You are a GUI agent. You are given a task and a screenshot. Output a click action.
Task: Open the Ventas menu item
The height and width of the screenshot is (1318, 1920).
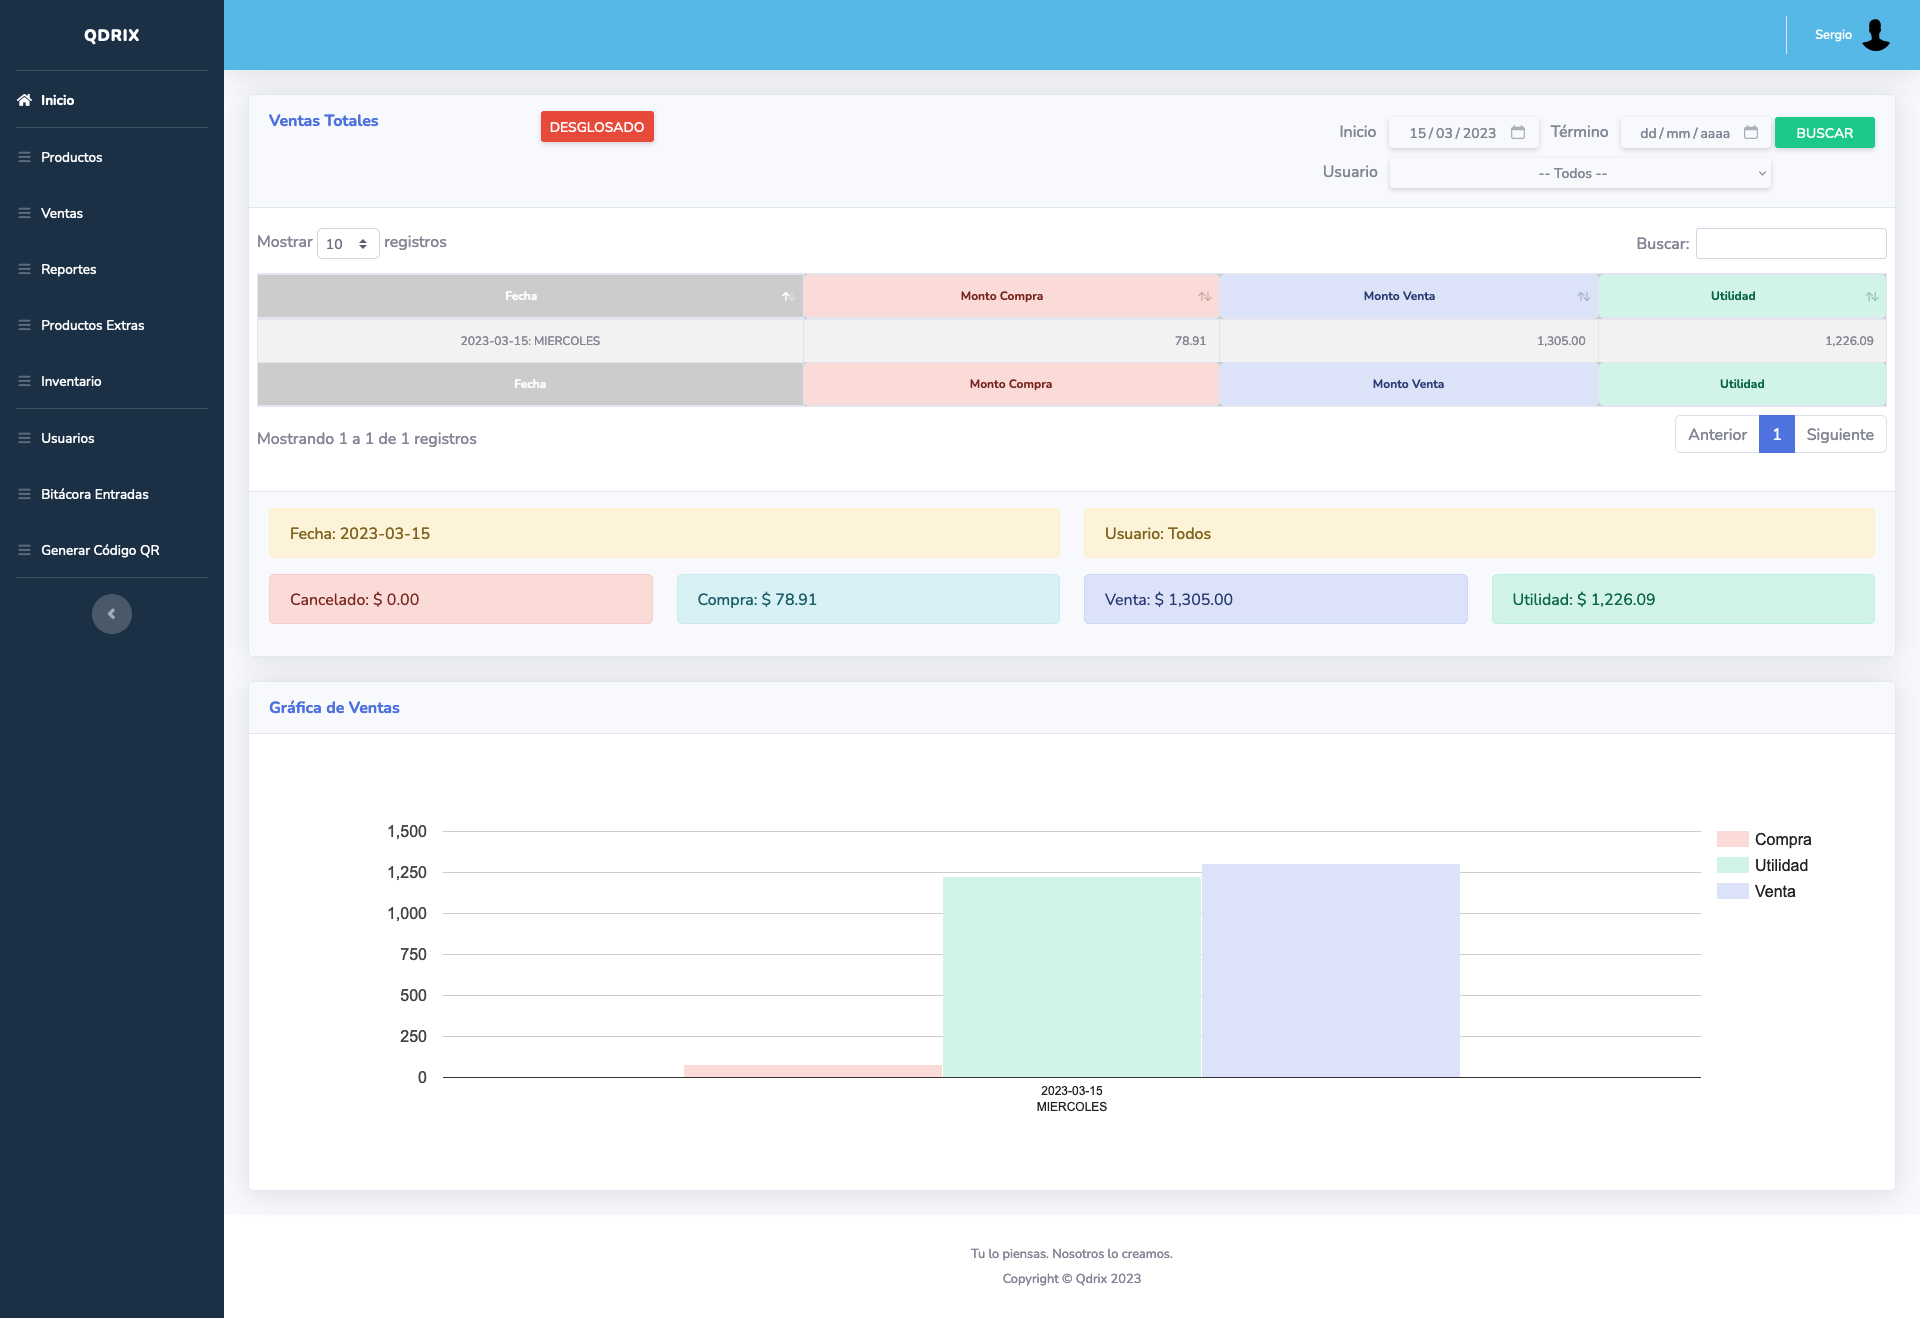tap(62, 213)
